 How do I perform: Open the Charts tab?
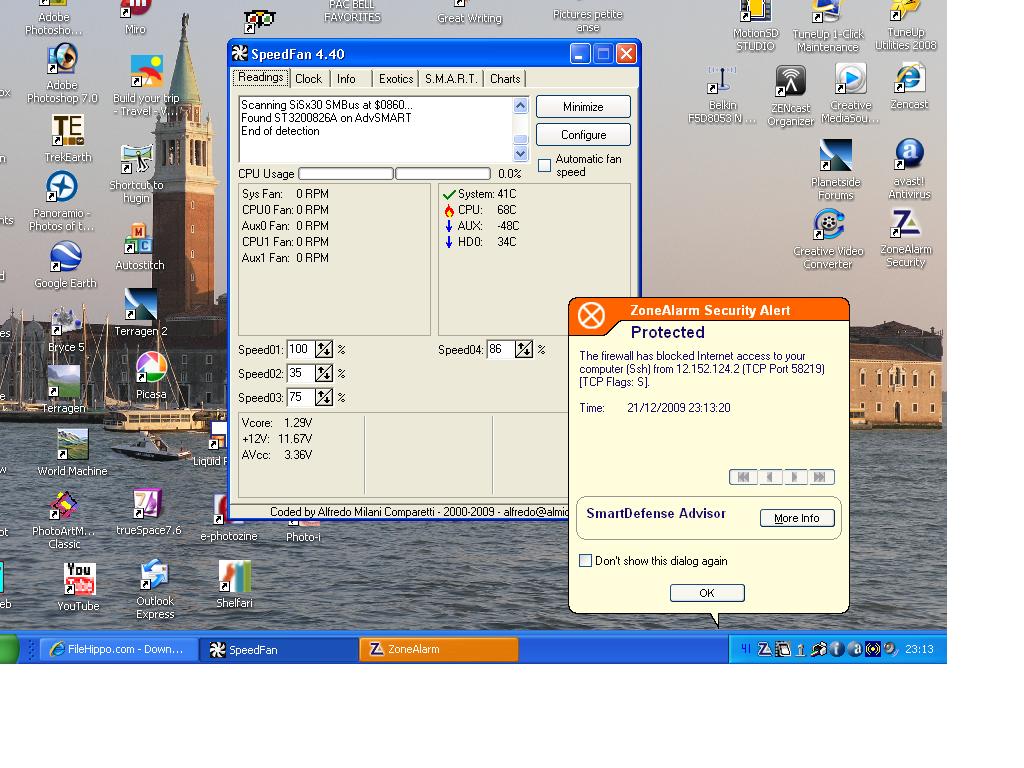[505, 79]
